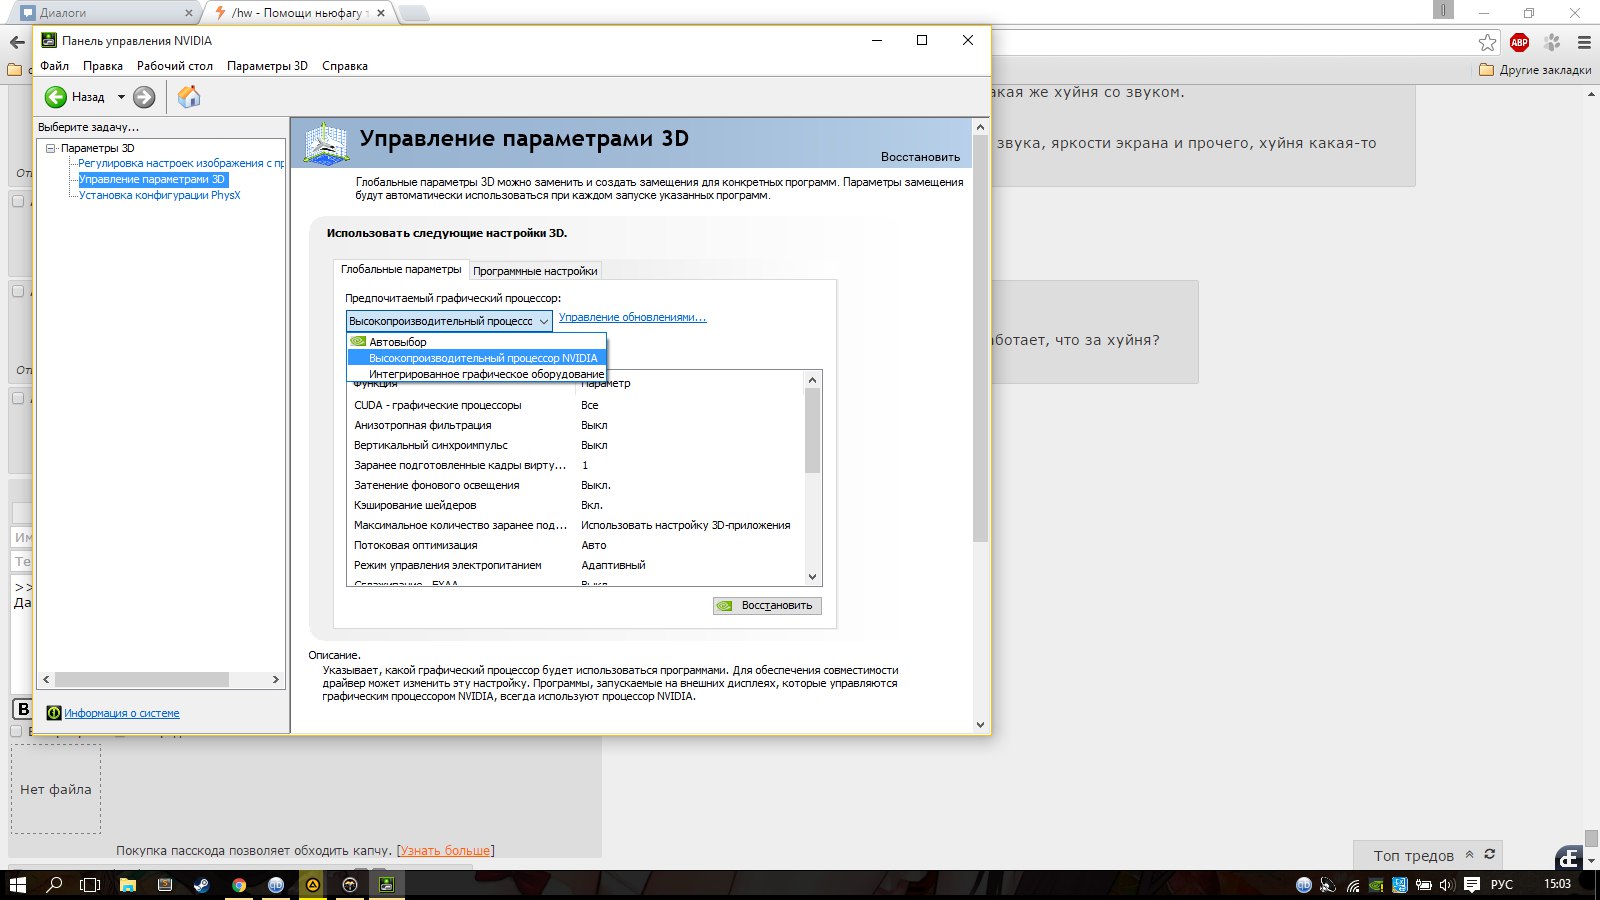The image size is (1600, 900).
Task: Open the Windows Start menu
Action: click(x=17, y=885)
